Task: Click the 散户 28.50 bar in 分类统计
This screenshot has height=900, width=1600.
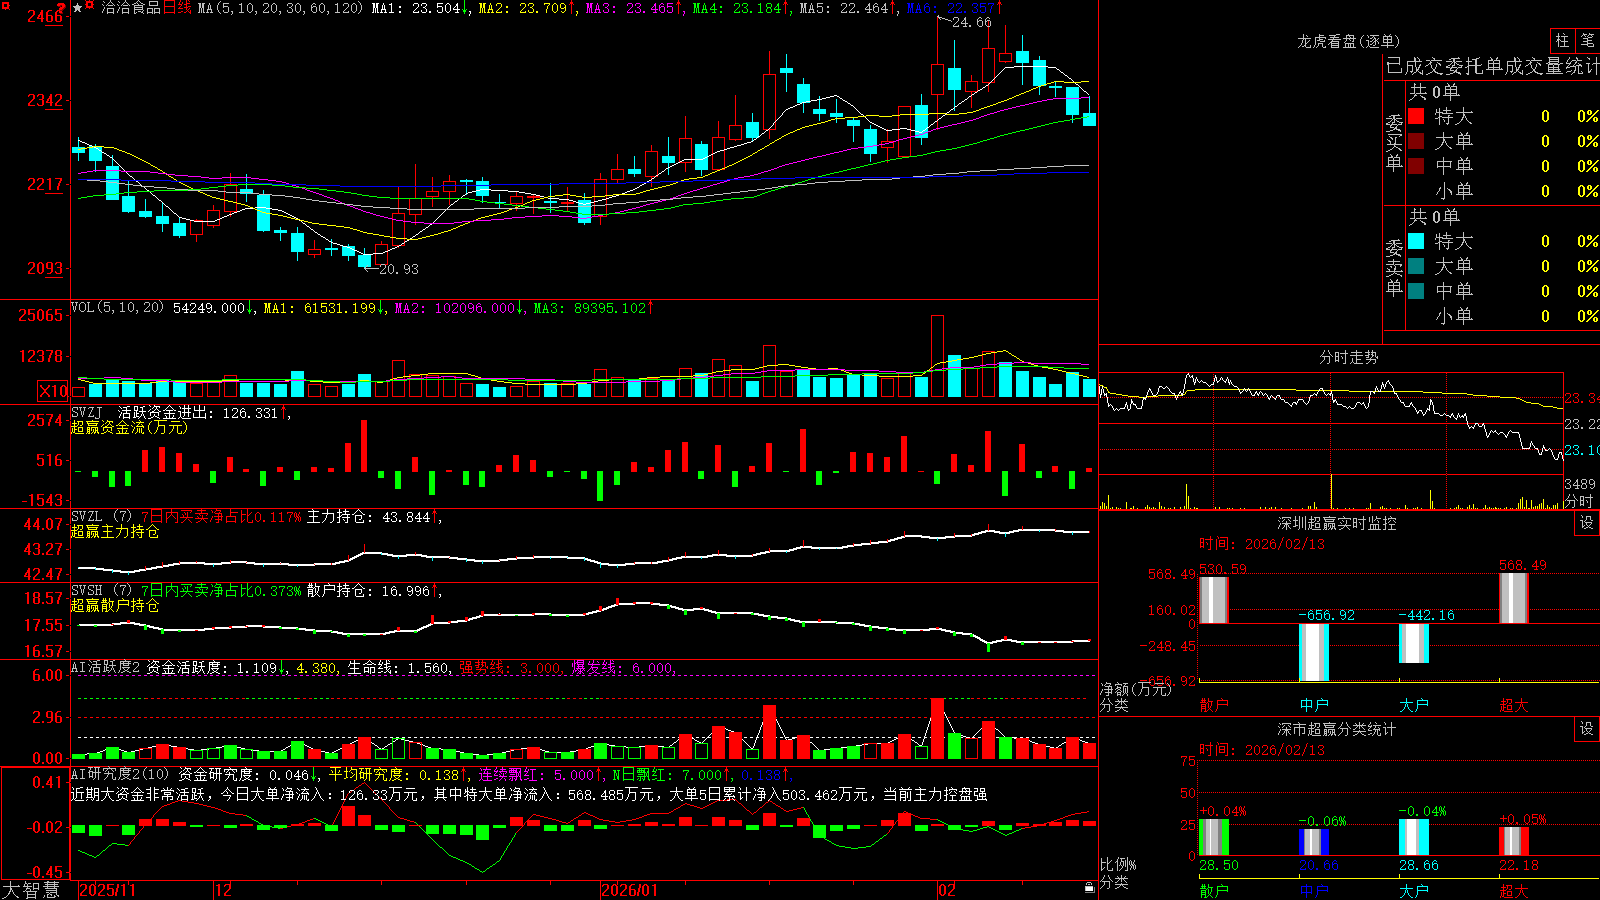Action: click(1214, 837)
